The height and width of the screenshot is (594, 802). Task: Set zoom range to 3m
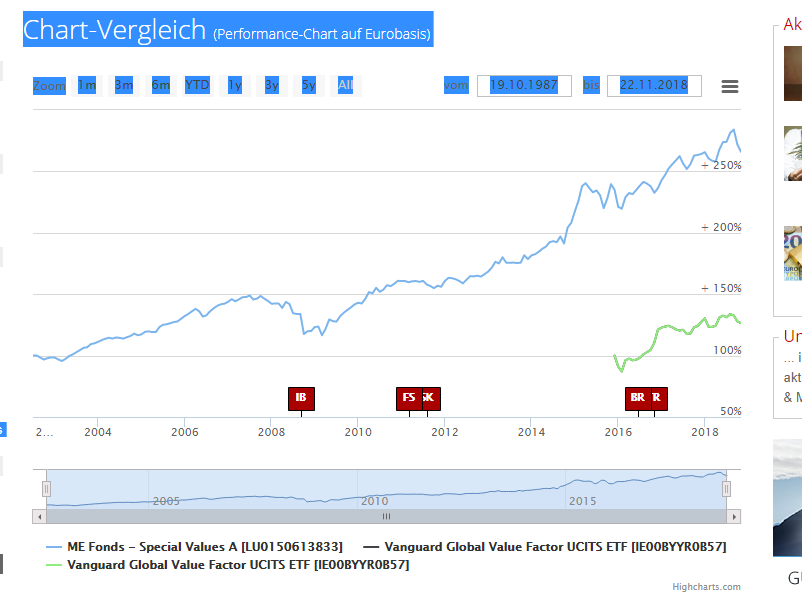124,85
